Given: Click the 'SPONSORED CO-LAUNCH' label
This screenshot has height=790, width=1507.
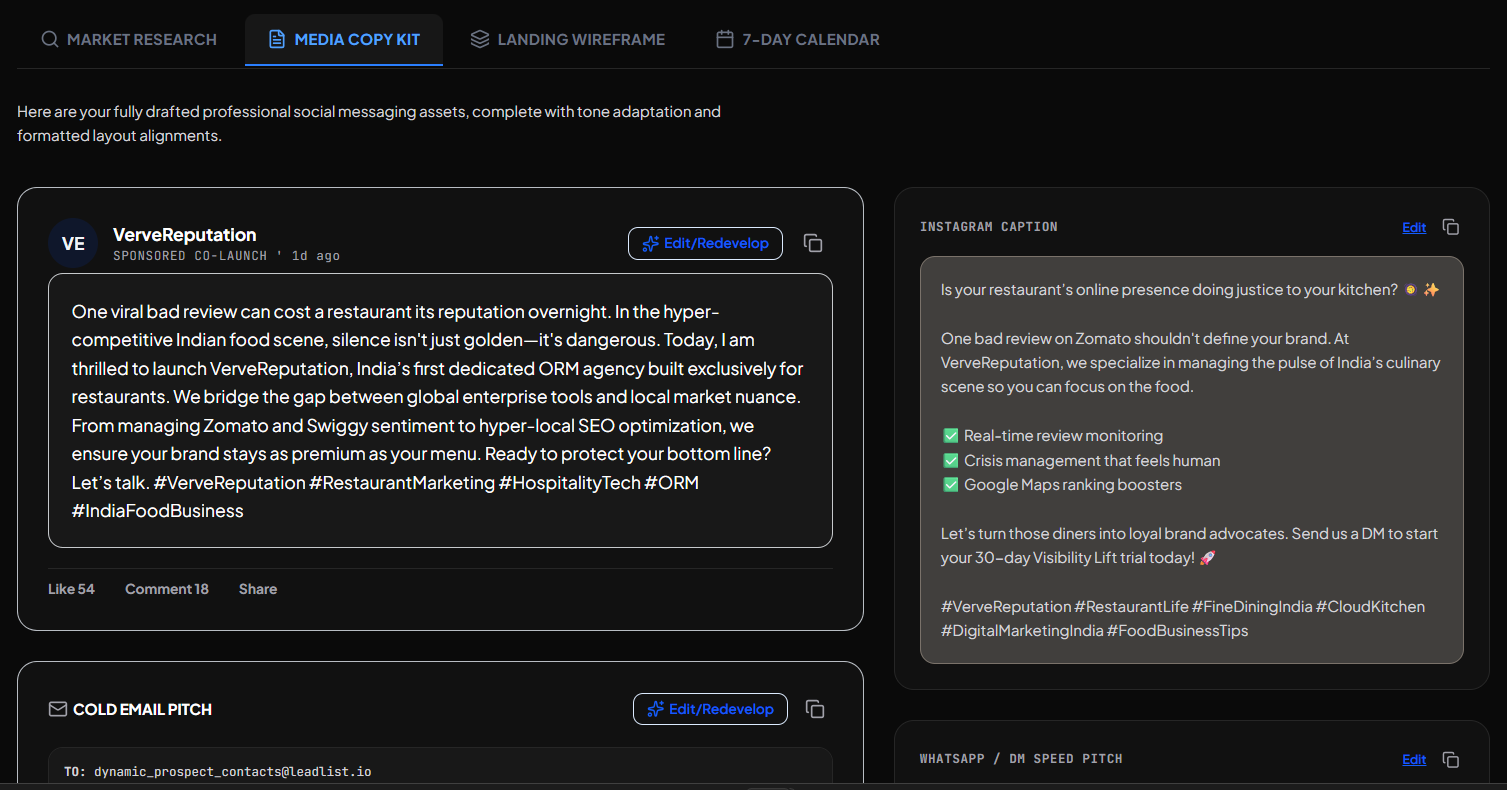Looking at the screenshot, I should pyautogui.click(x=190, y=256).
